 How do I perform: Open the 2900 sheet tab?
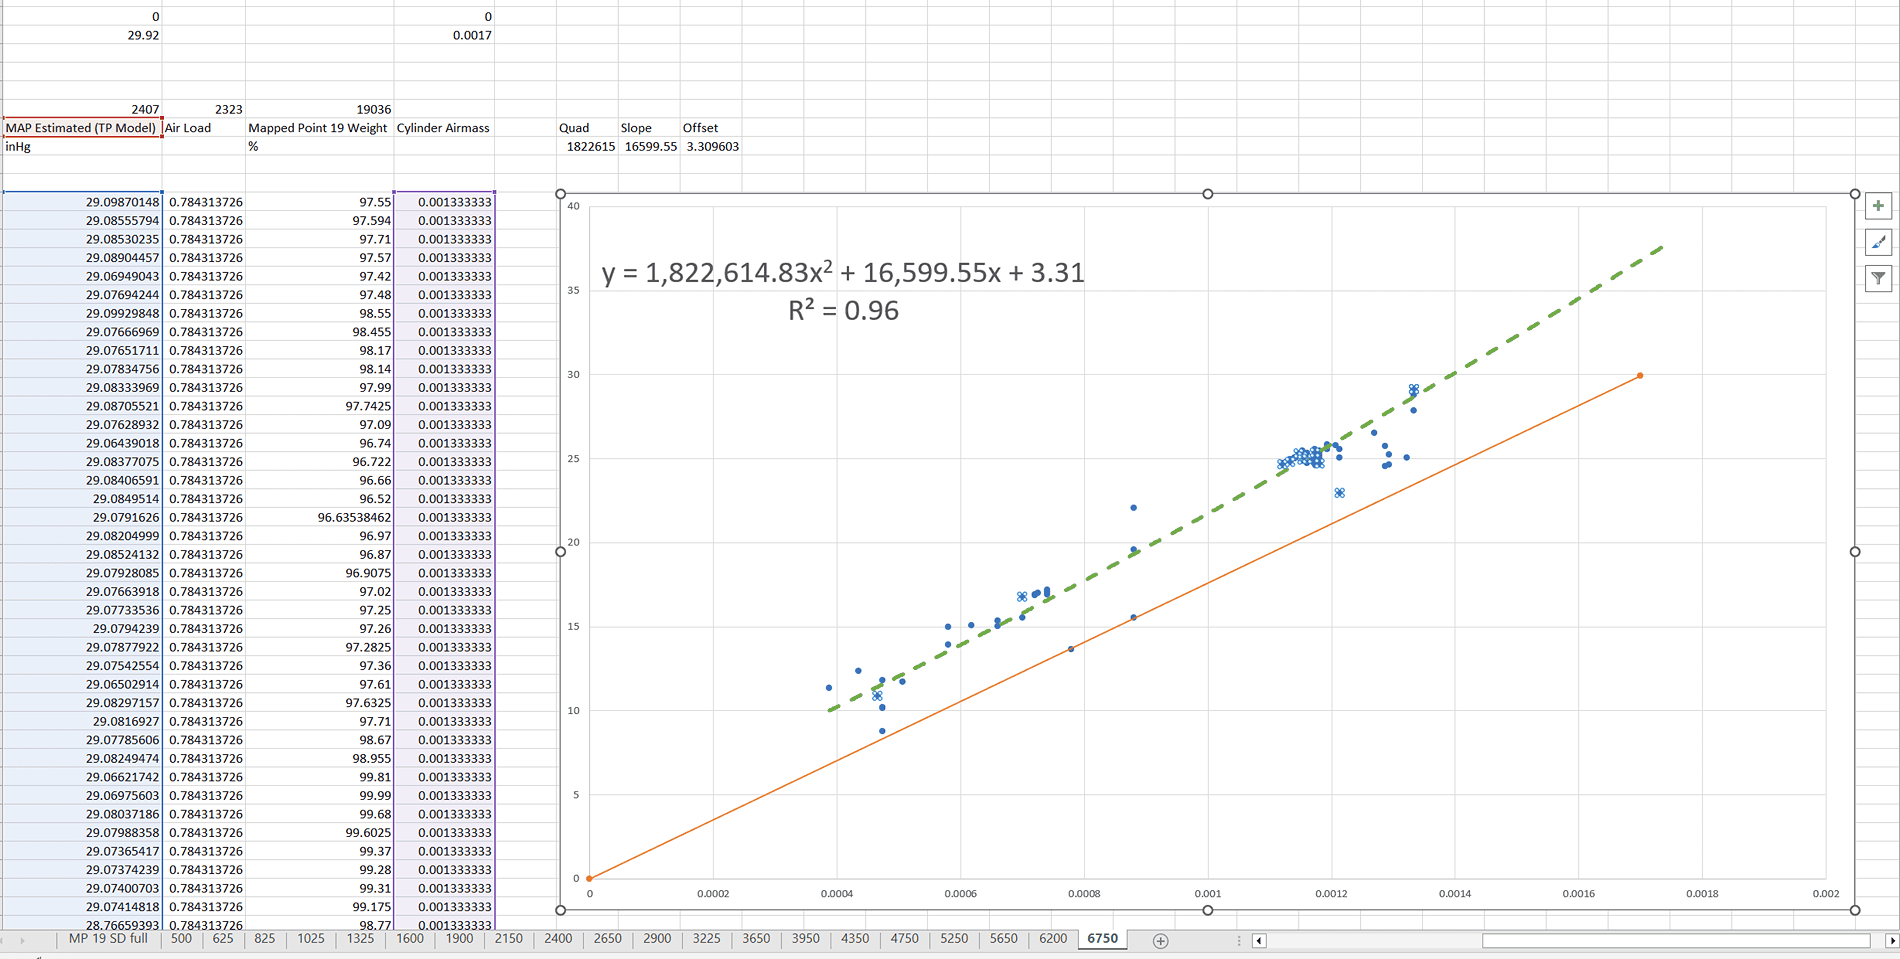657,939
